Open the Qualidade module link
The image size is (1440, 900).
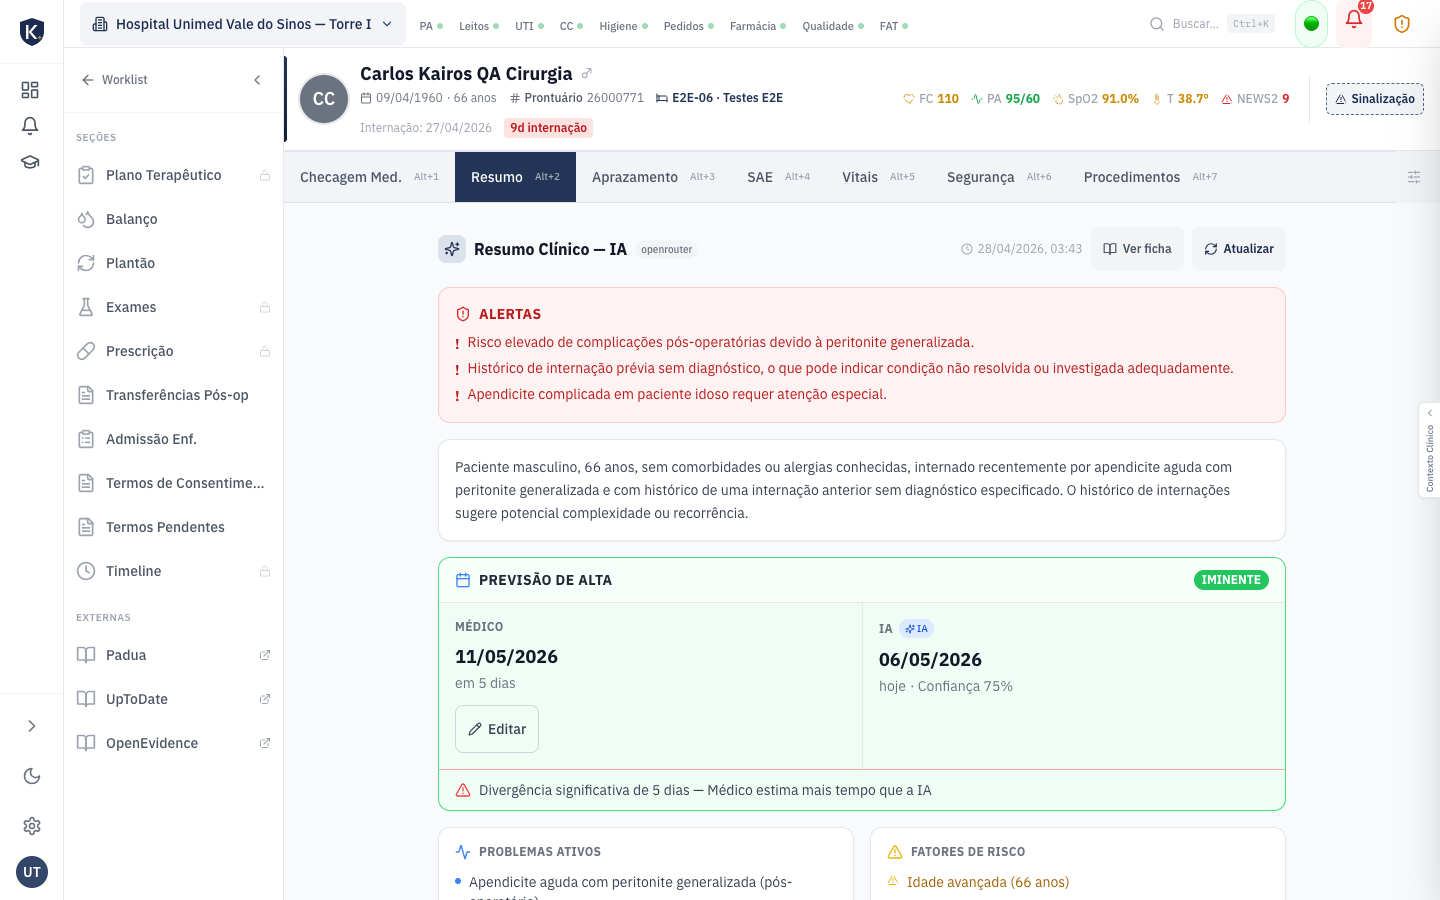point(833,26)
